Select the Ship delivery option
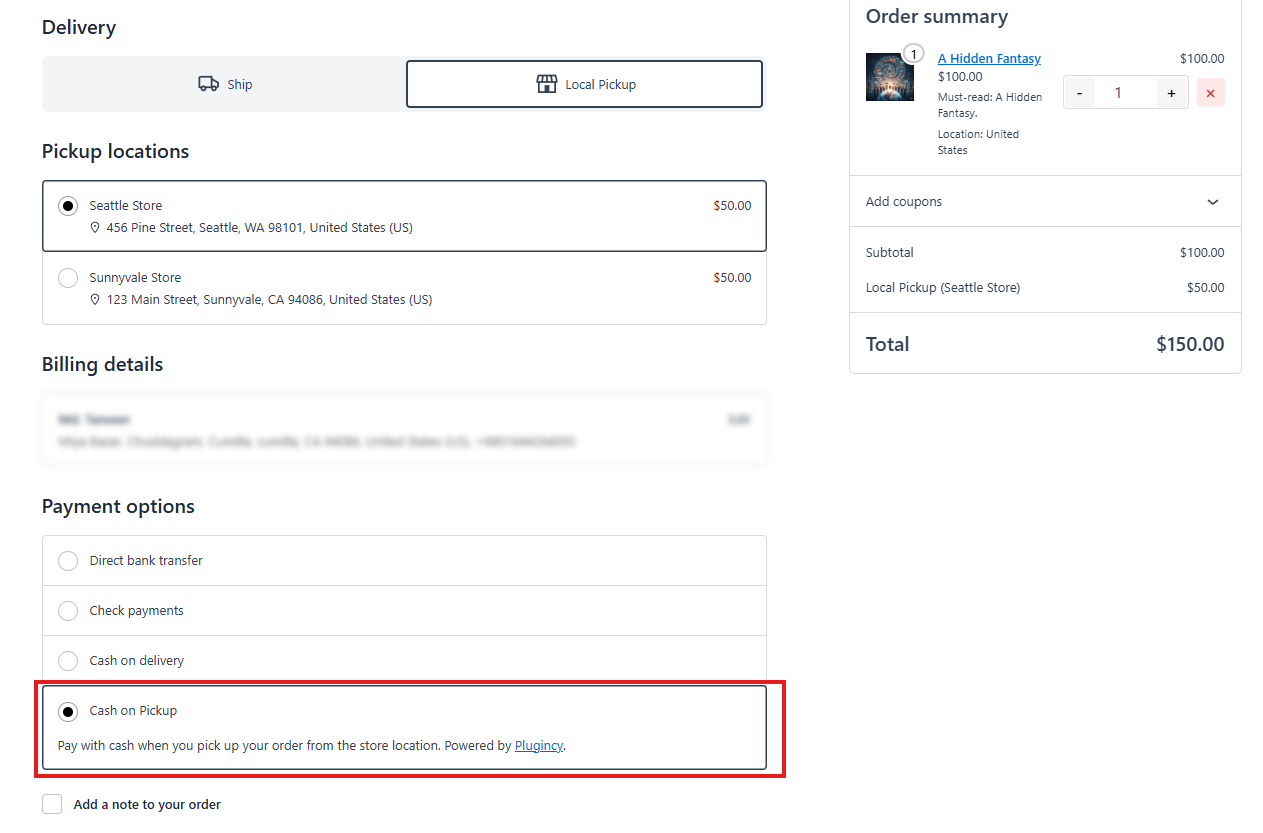 224,84
